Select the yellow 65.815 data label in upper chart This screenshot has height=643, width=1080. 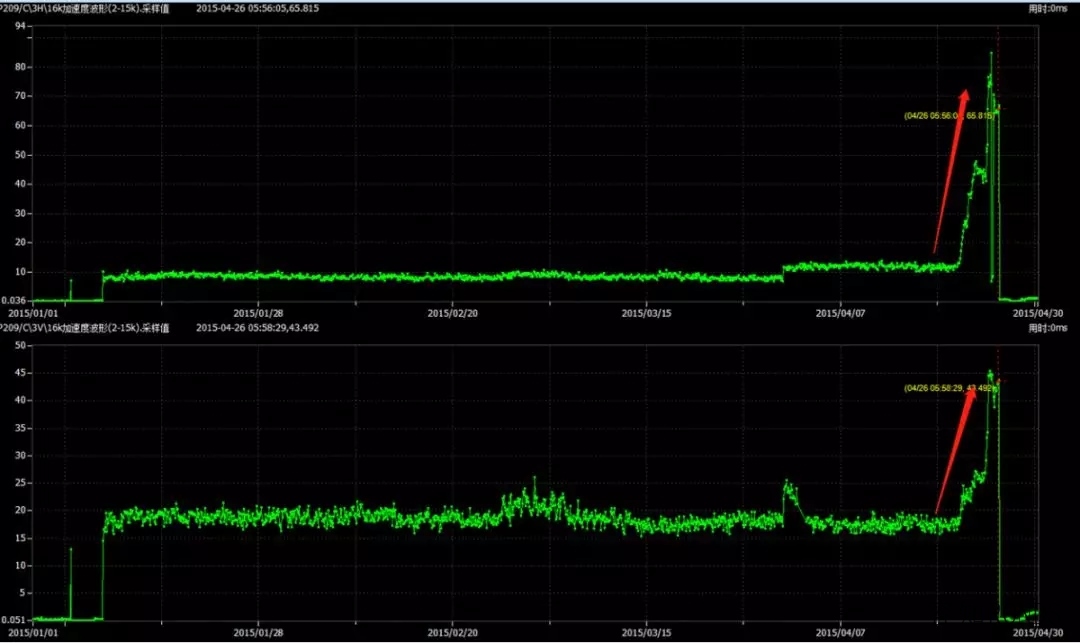click(x=948, y=116)
